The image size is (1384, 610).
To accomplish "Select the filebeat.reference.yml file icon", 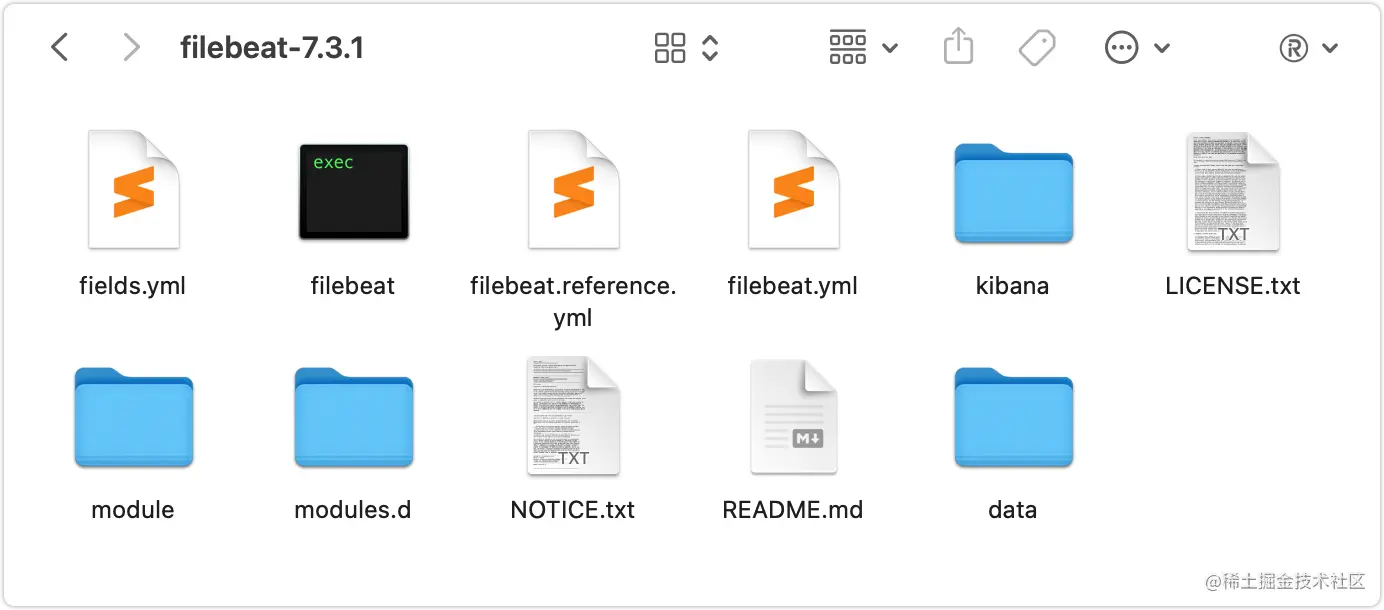I will [574, 189].
